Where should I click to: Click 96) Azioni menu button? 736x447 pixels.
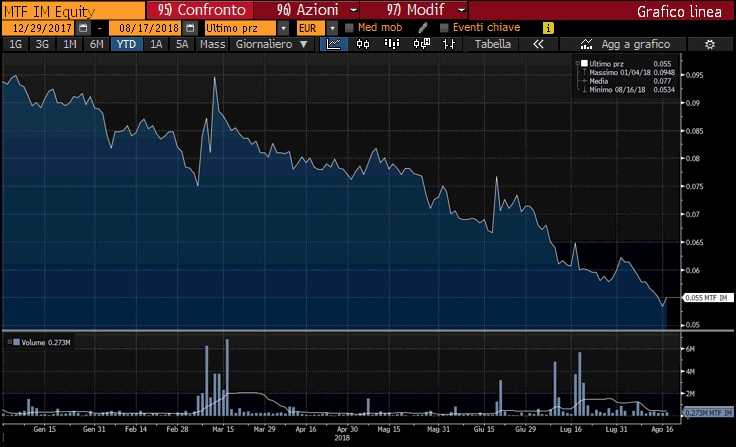tap(307, 10)
